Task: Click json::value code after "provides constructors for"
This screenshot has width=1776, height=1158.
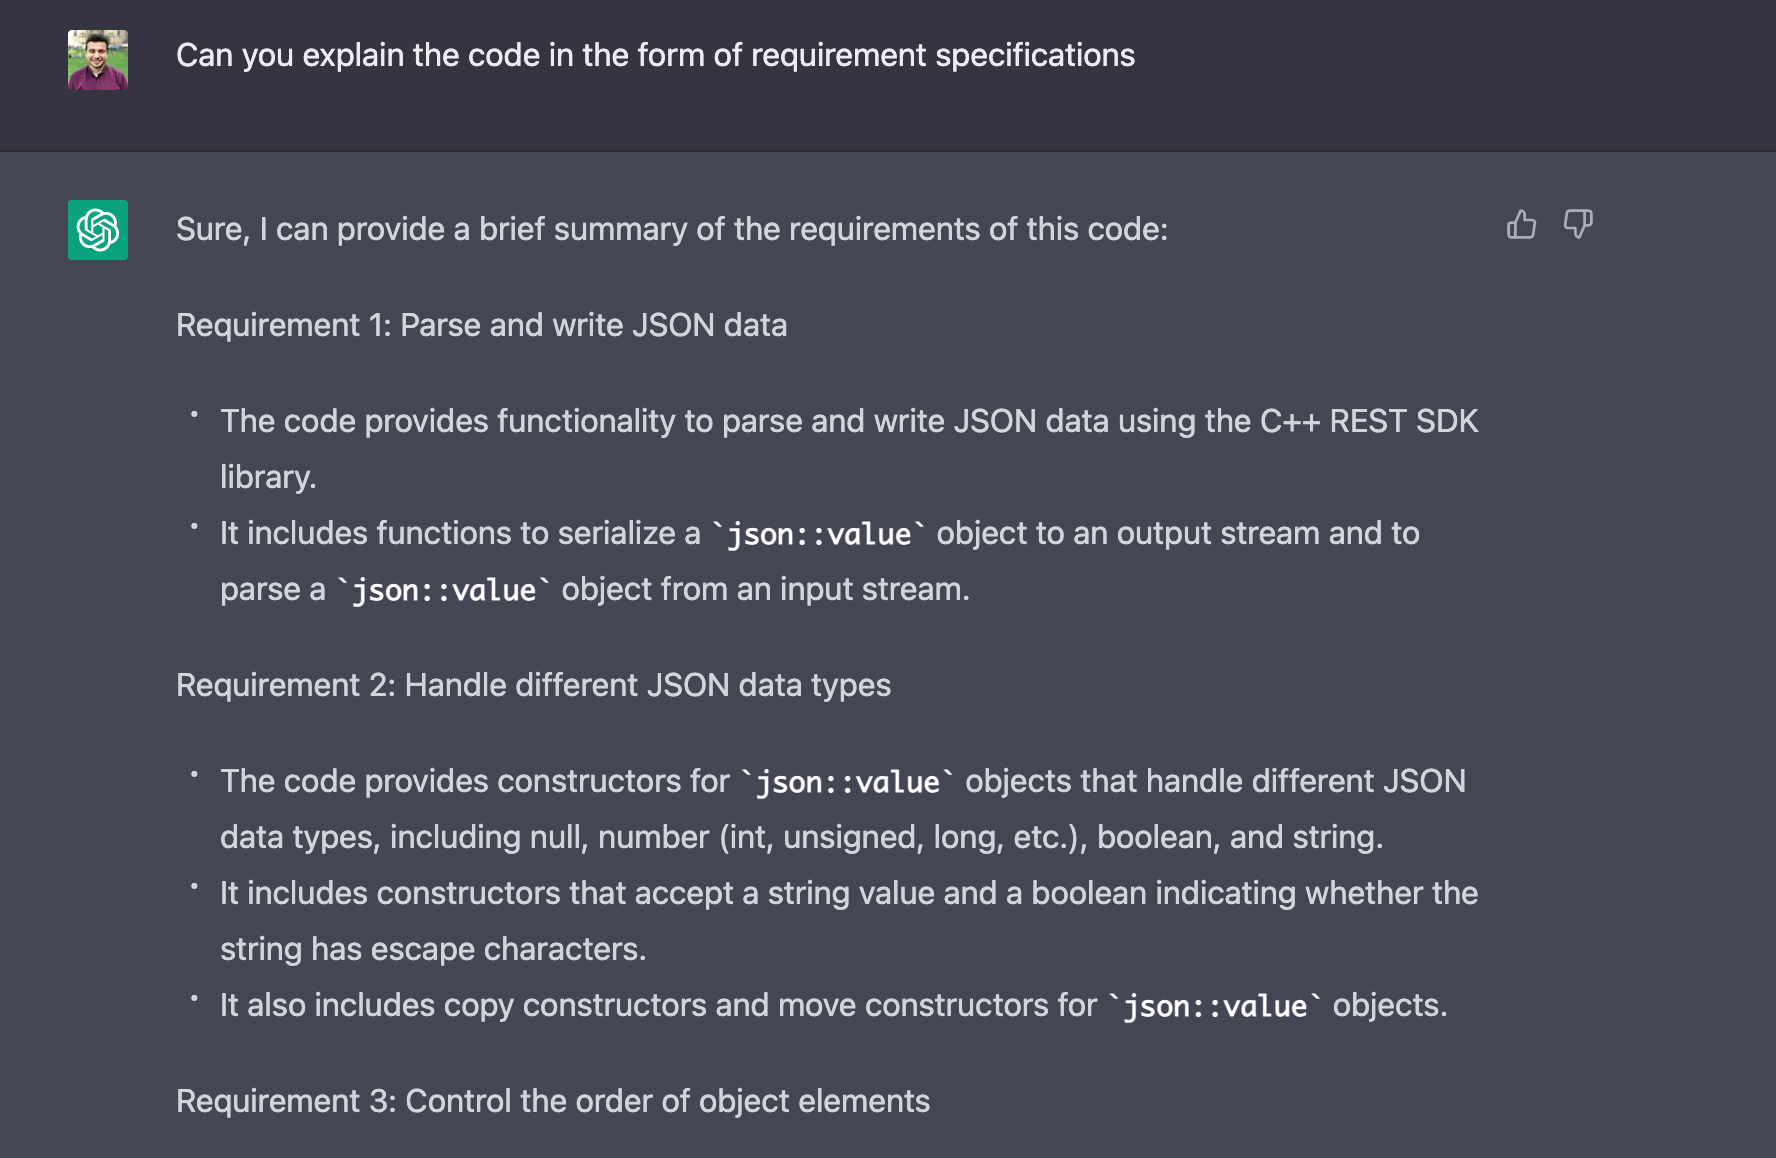Action: tap(847, 782)
